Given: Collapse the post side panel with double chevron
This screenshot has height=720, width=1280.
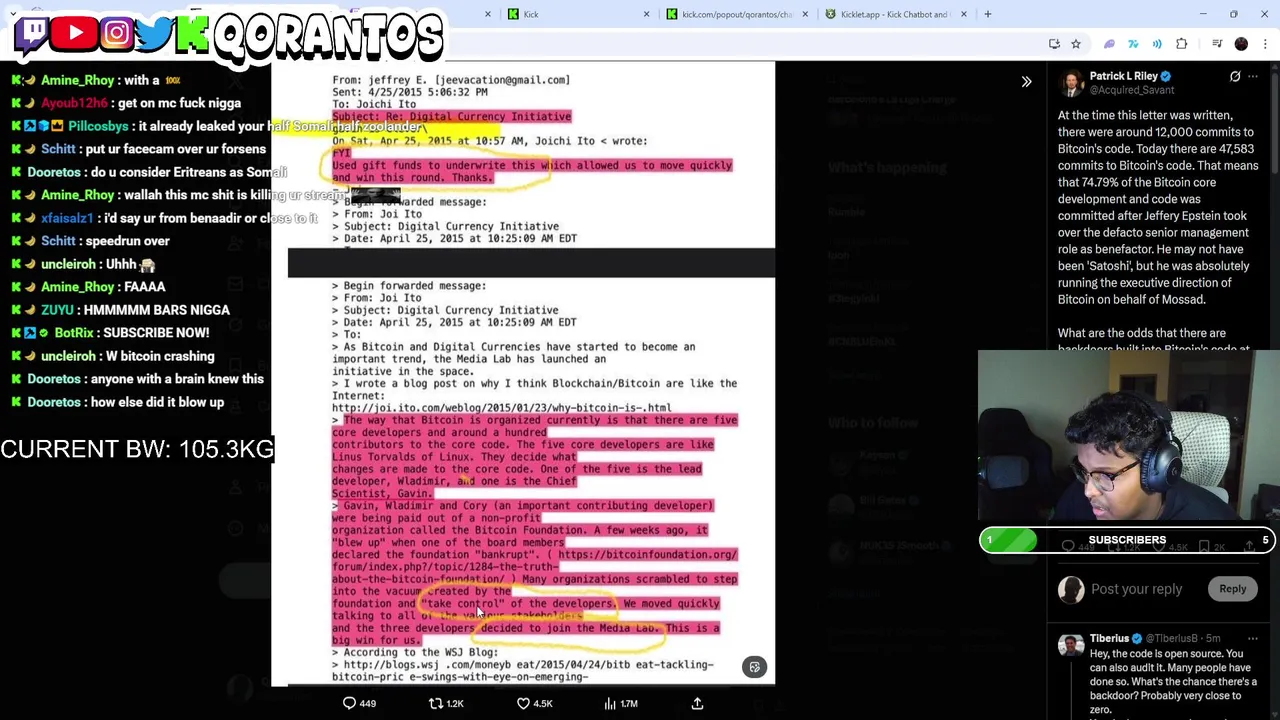Looking at the screenshot, I should [1026, 82].
